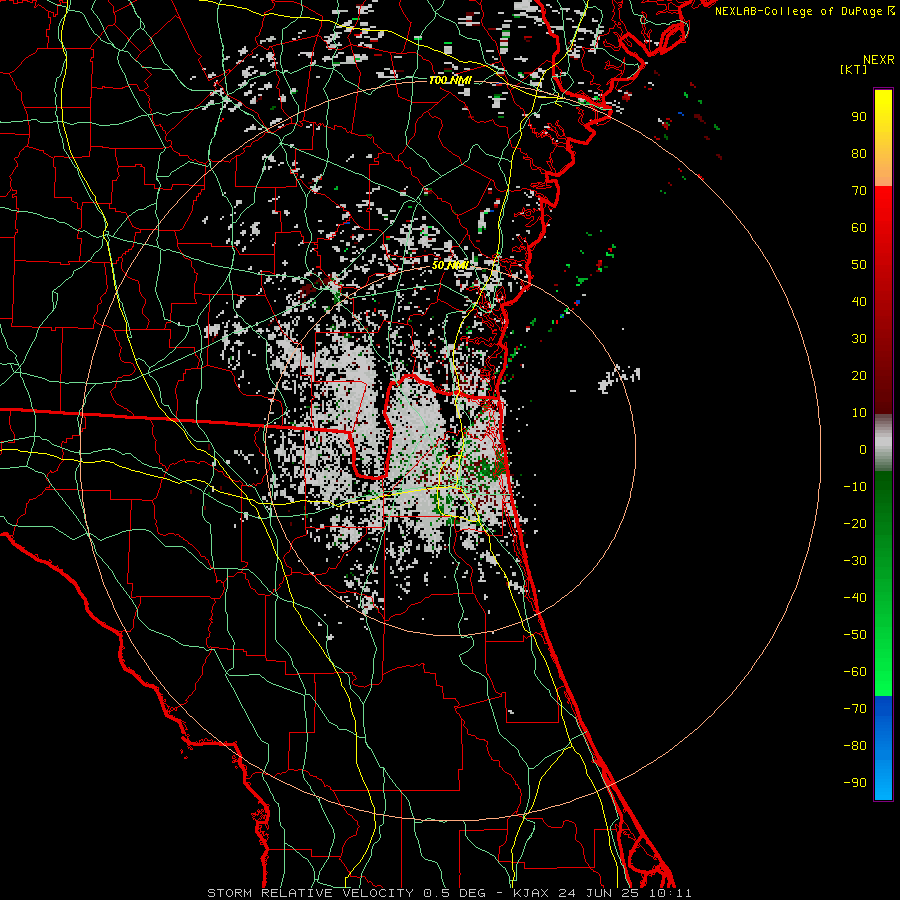The image size is (900, 900).
Task: Click the -20 label on velocity scale
Action: [855, 524]
